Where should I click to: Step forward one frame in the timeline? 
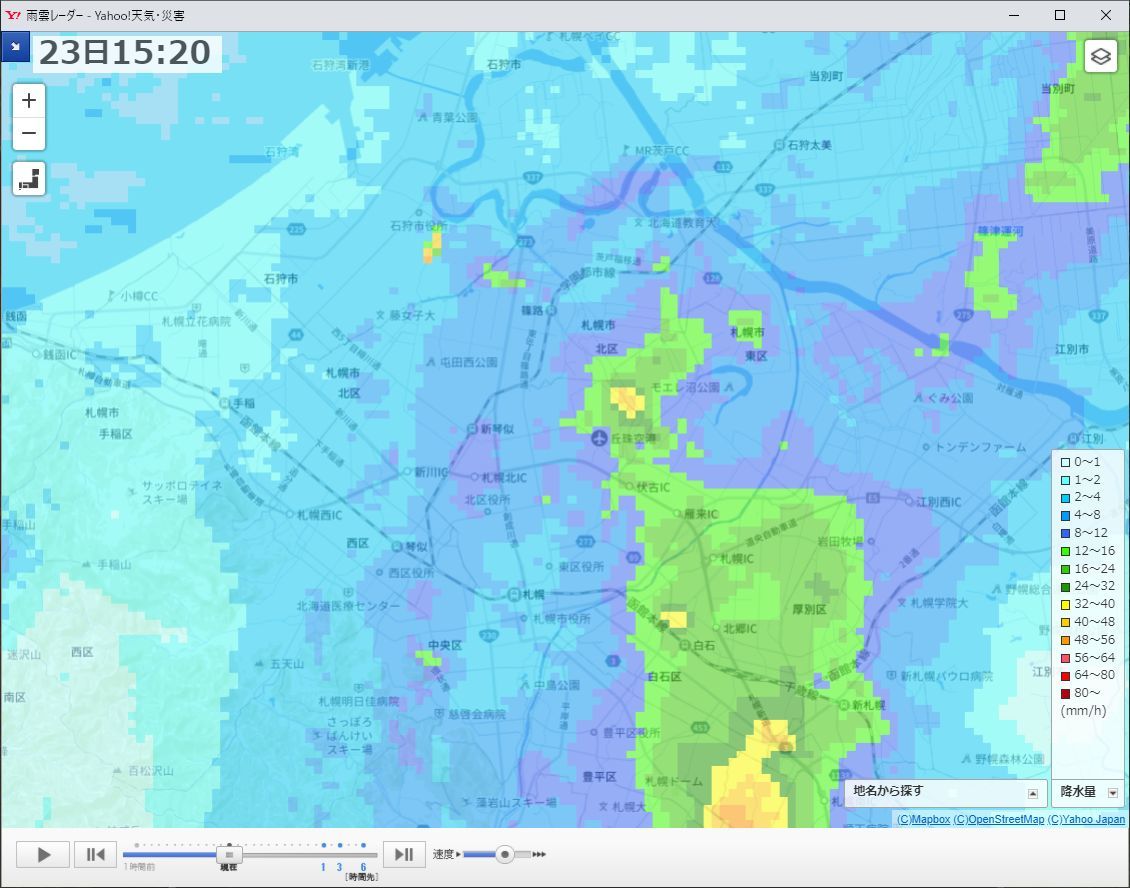tap(404, 855)
